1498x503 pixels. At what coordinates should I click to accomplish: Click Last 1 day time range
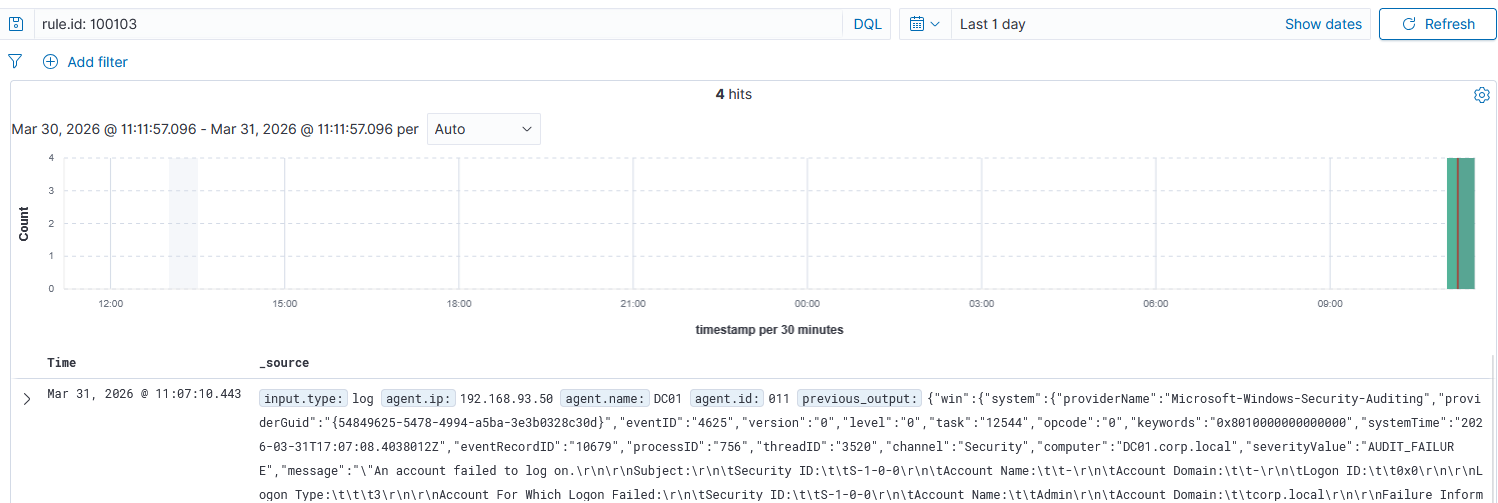point(993,24)
